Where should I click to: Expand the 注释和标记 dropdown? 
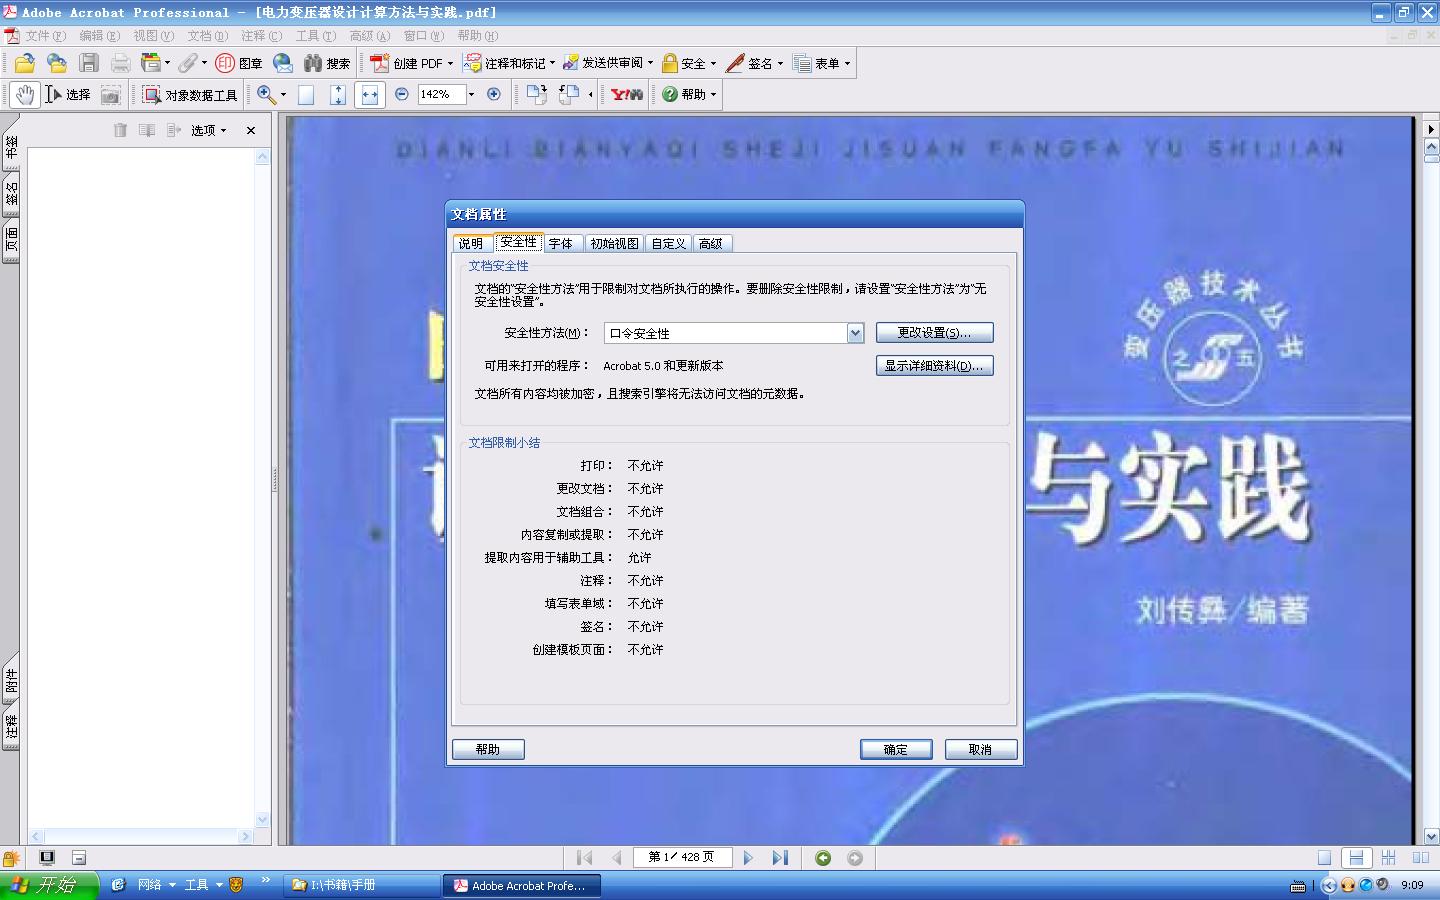[552, 63]
